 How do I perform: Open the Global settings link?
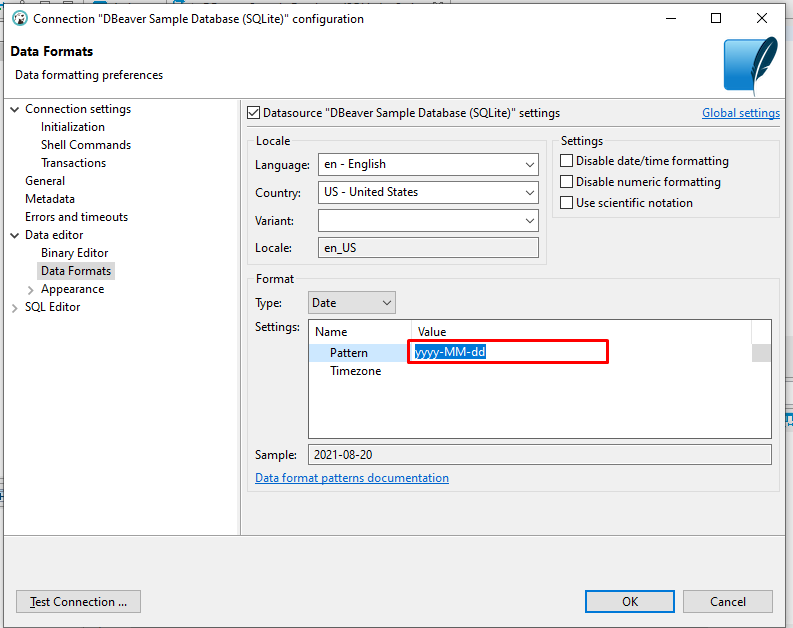tap(741, 113)
